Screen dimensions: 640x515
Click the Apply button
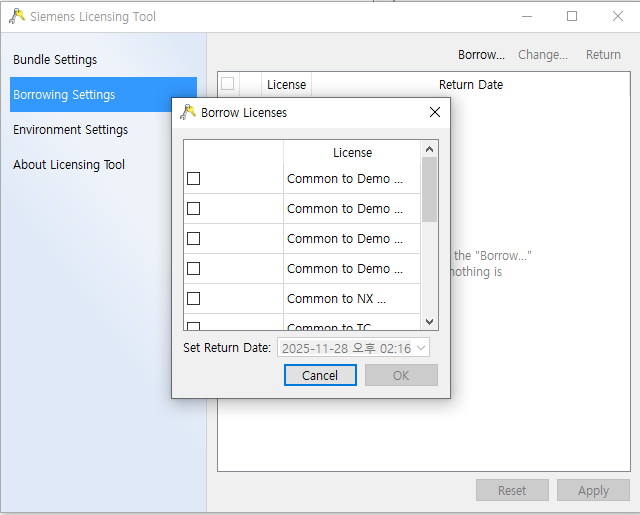[x=593, y=490]
